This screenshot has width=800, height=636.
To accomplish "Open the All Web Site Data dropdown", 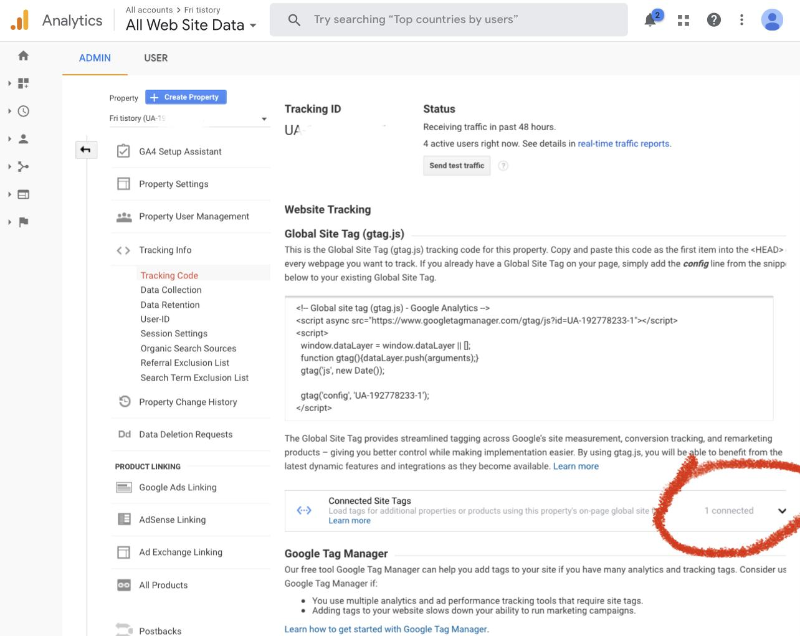I will (x=191, y=24).
